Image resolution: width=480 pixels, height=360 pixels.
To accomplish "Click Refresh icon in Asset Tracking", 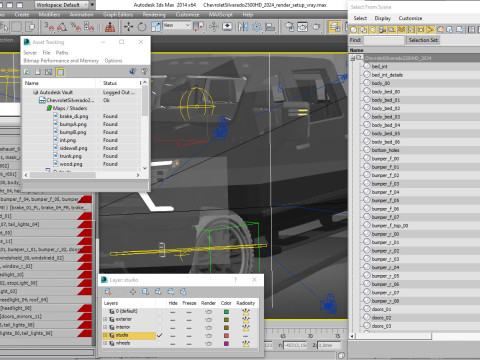I will point(27,72).
